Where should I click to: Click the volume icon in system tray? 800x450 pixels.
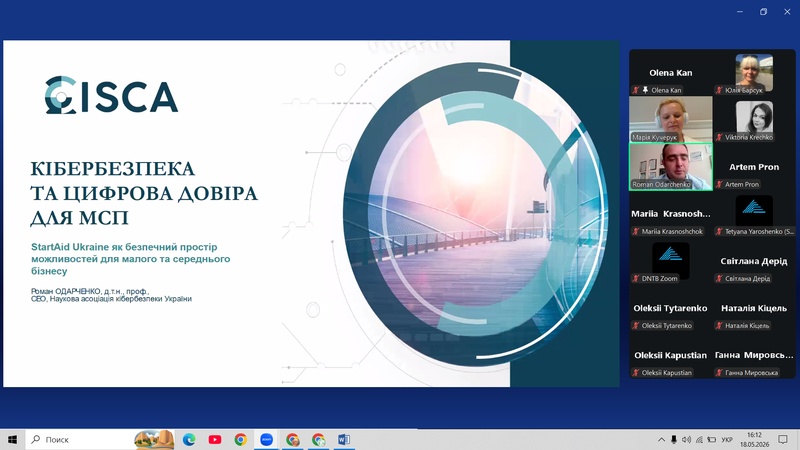click(686, 439)
